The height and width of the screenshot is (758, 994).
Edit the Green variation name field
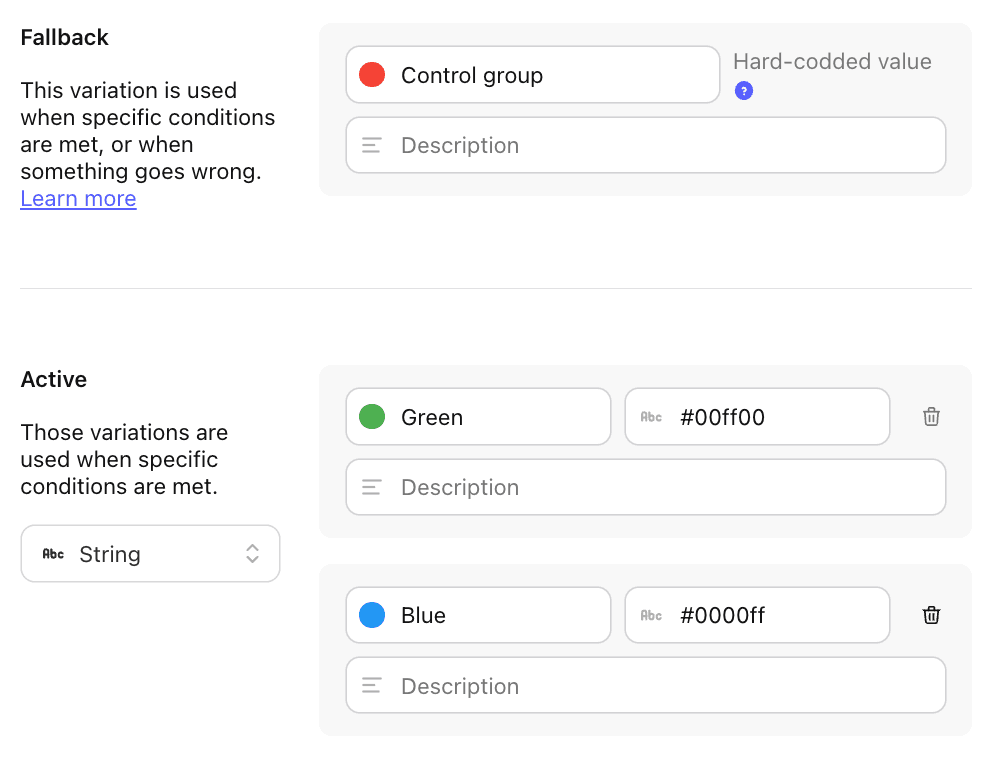coord(500,417)
